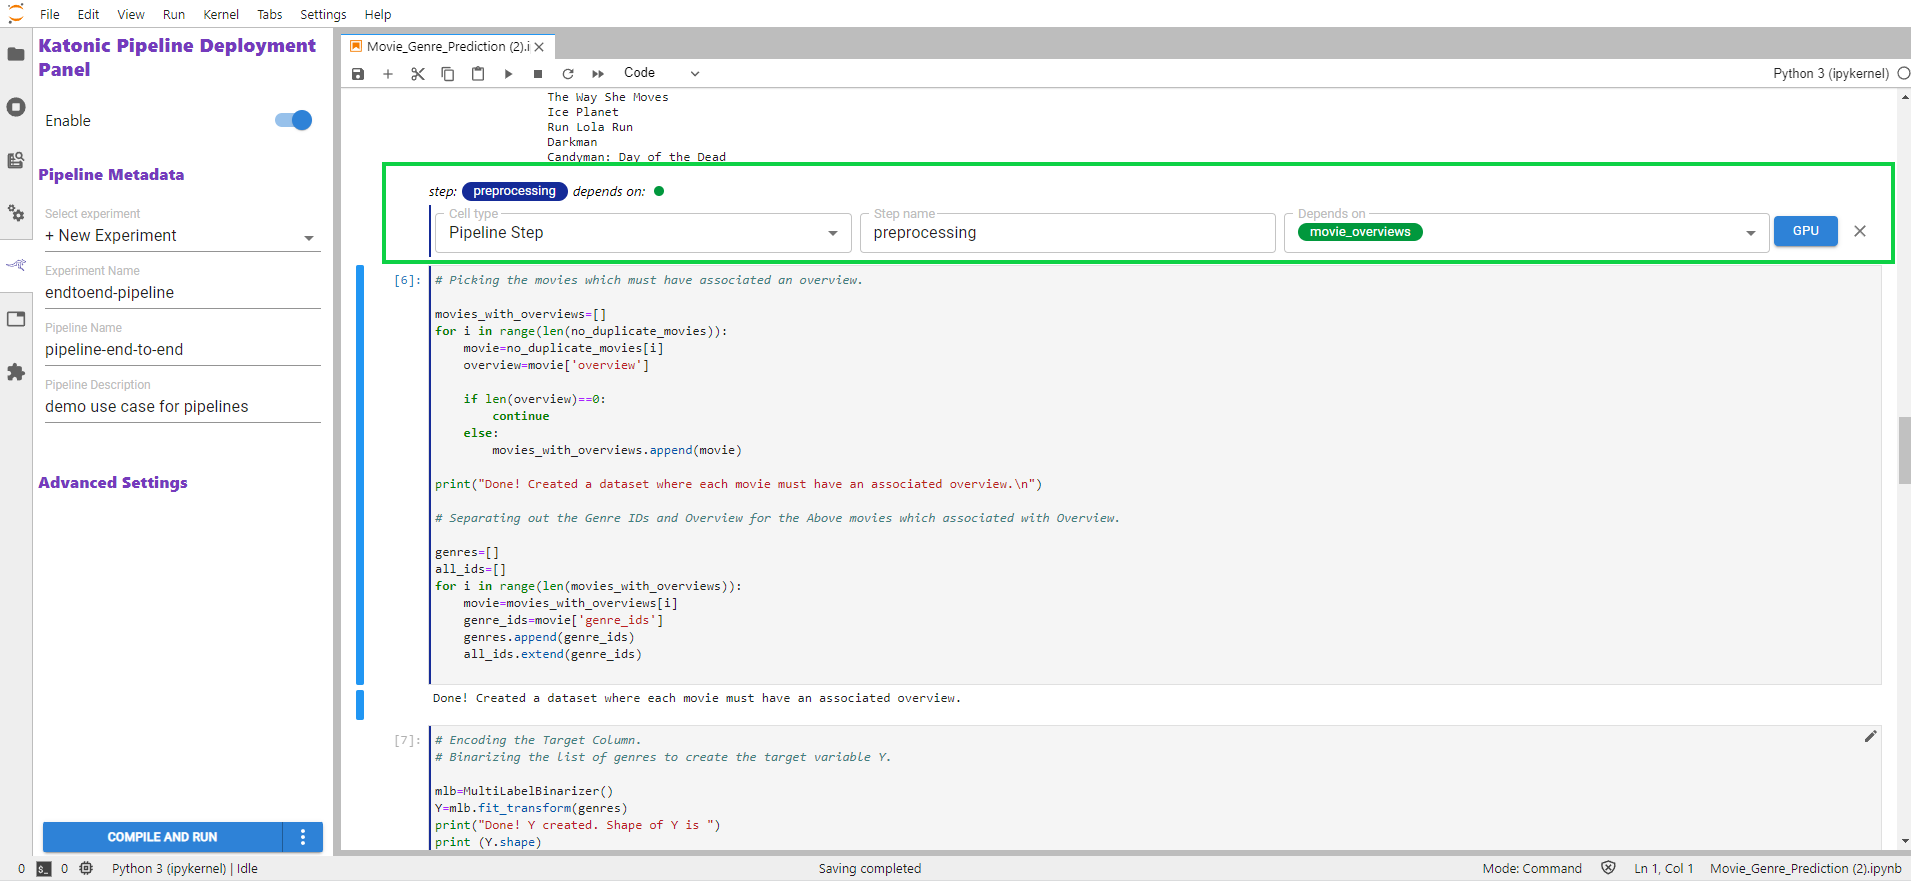Save the notebook with the disk icon
Image resolution: width=1911 pixels, height=883 pixels.
click(x=358, y=74)
